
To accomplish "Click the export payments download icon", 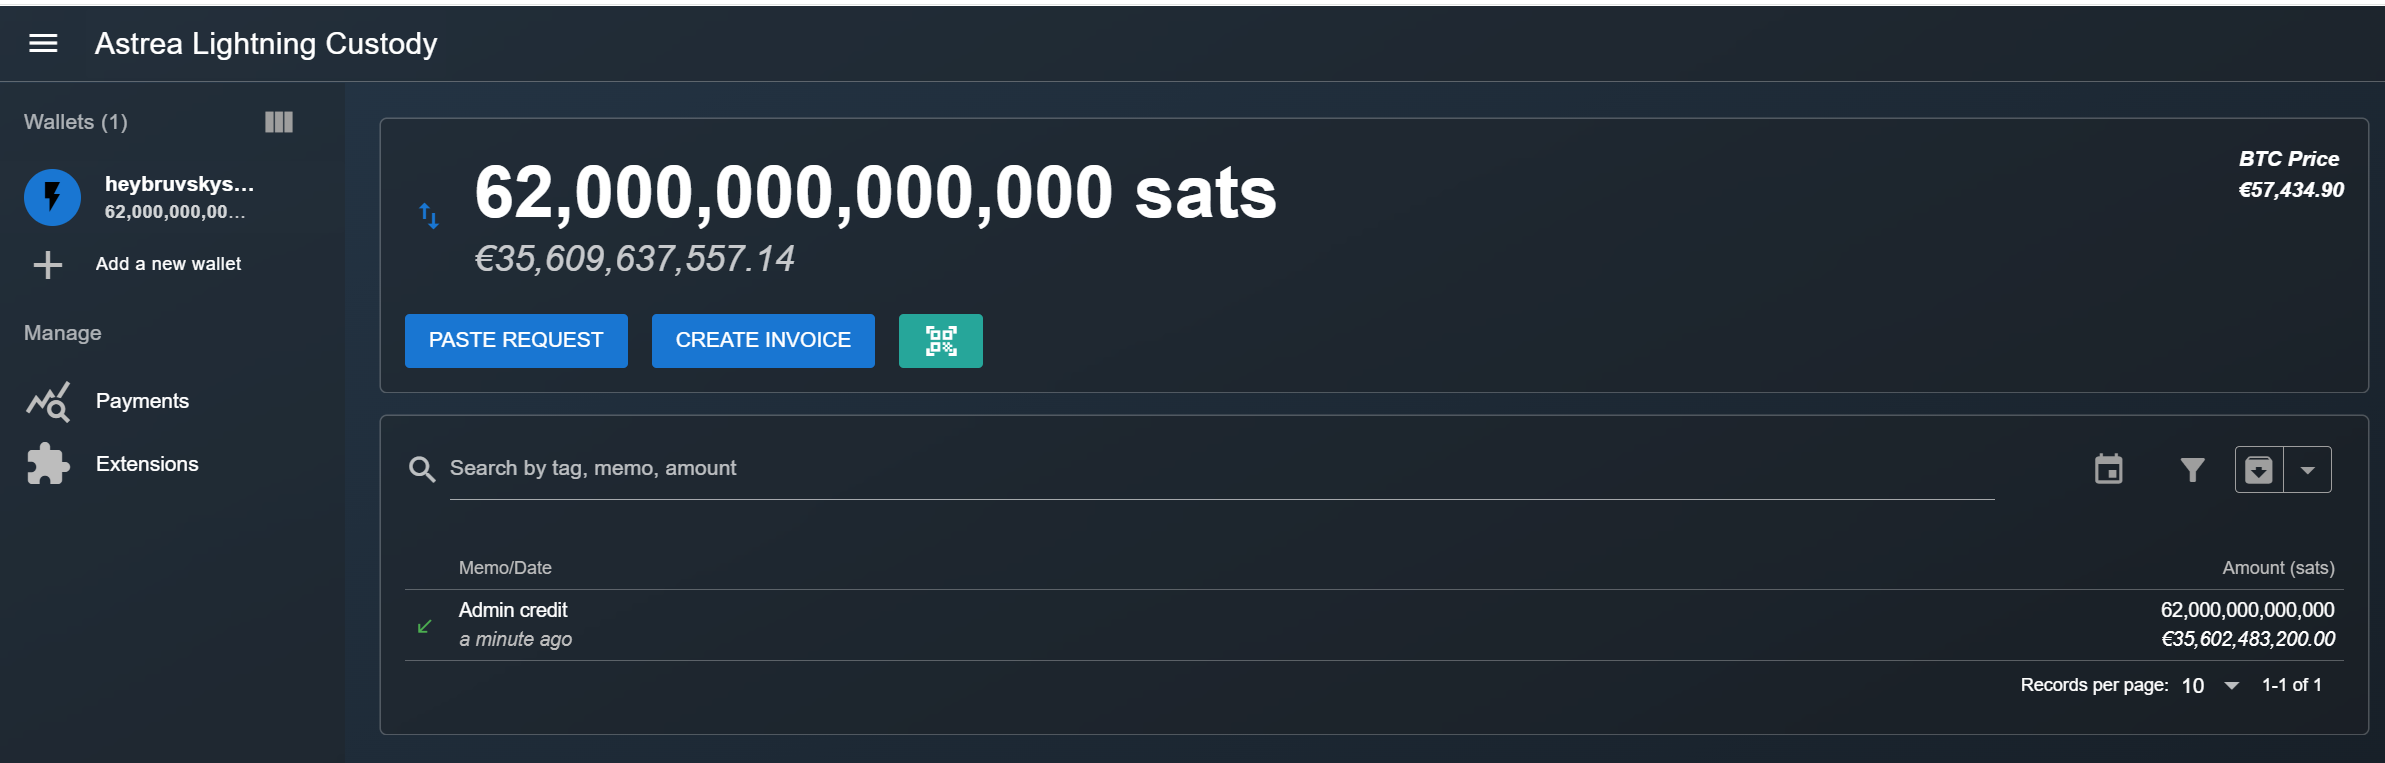I will click(x=2259, y=470).
